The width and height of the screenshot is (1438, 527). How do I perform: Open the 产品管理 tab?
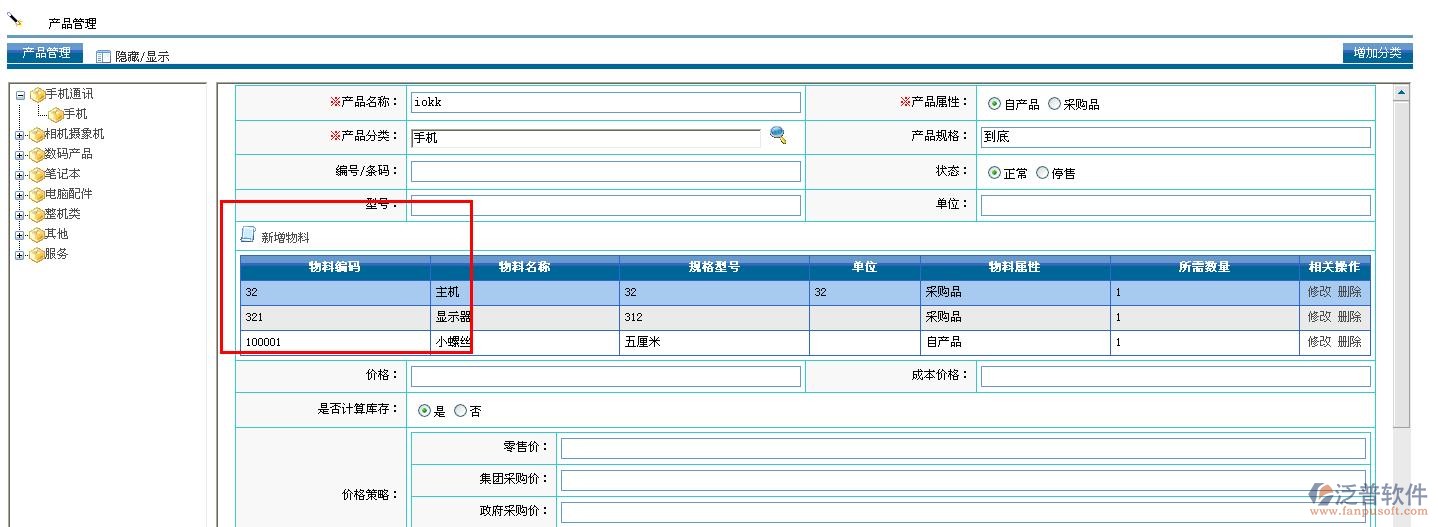[46, 53]
